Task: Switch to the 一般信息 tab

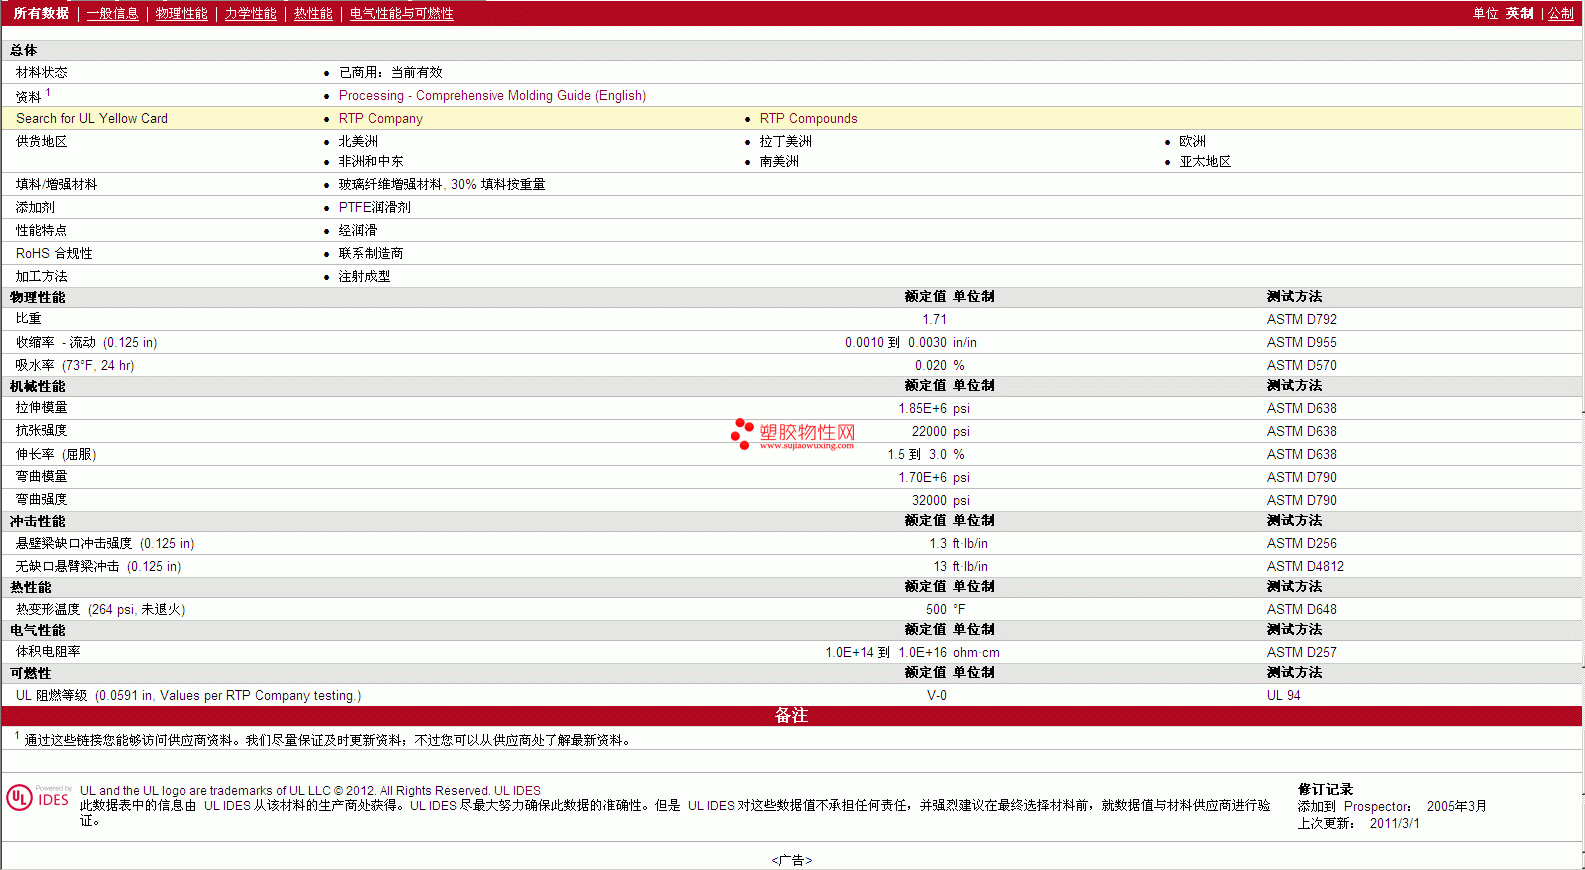Action: coord(112,13)
